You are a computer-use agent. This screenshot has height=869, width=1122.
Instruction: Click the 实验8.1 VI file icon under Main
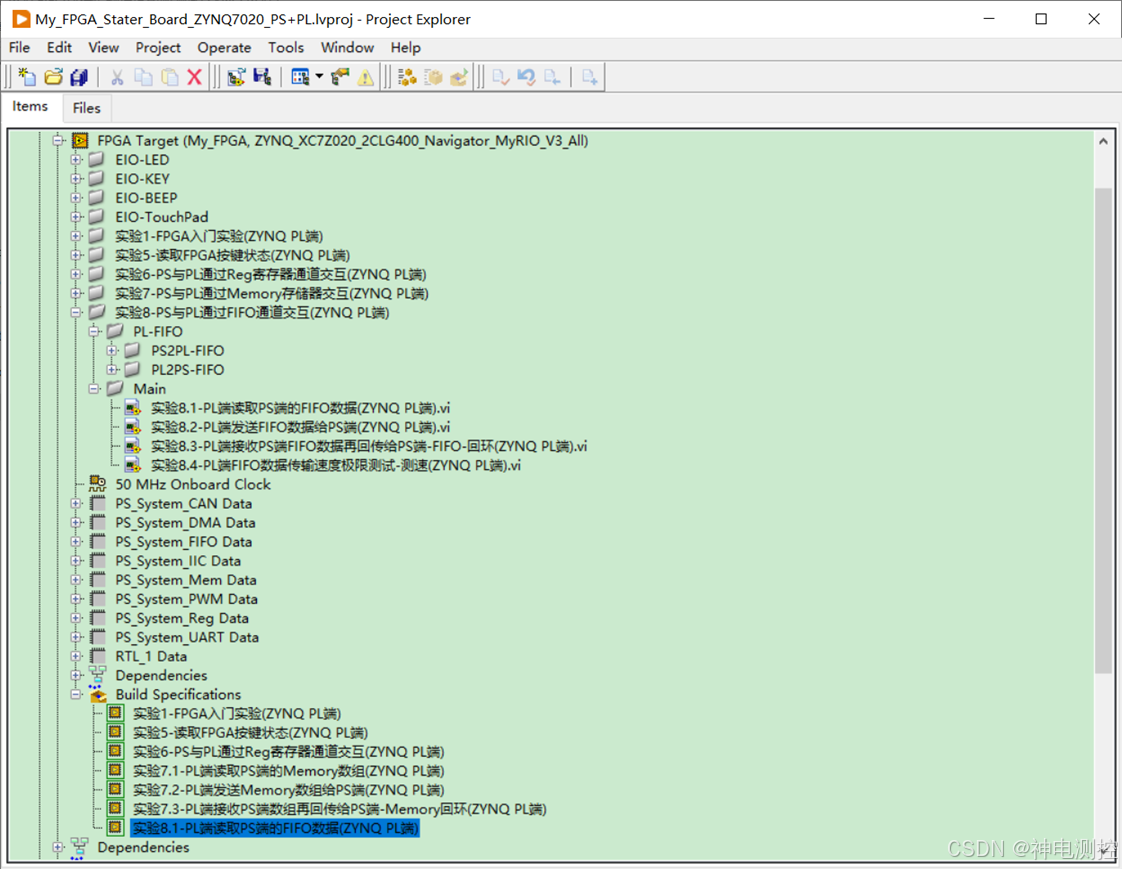132,408
